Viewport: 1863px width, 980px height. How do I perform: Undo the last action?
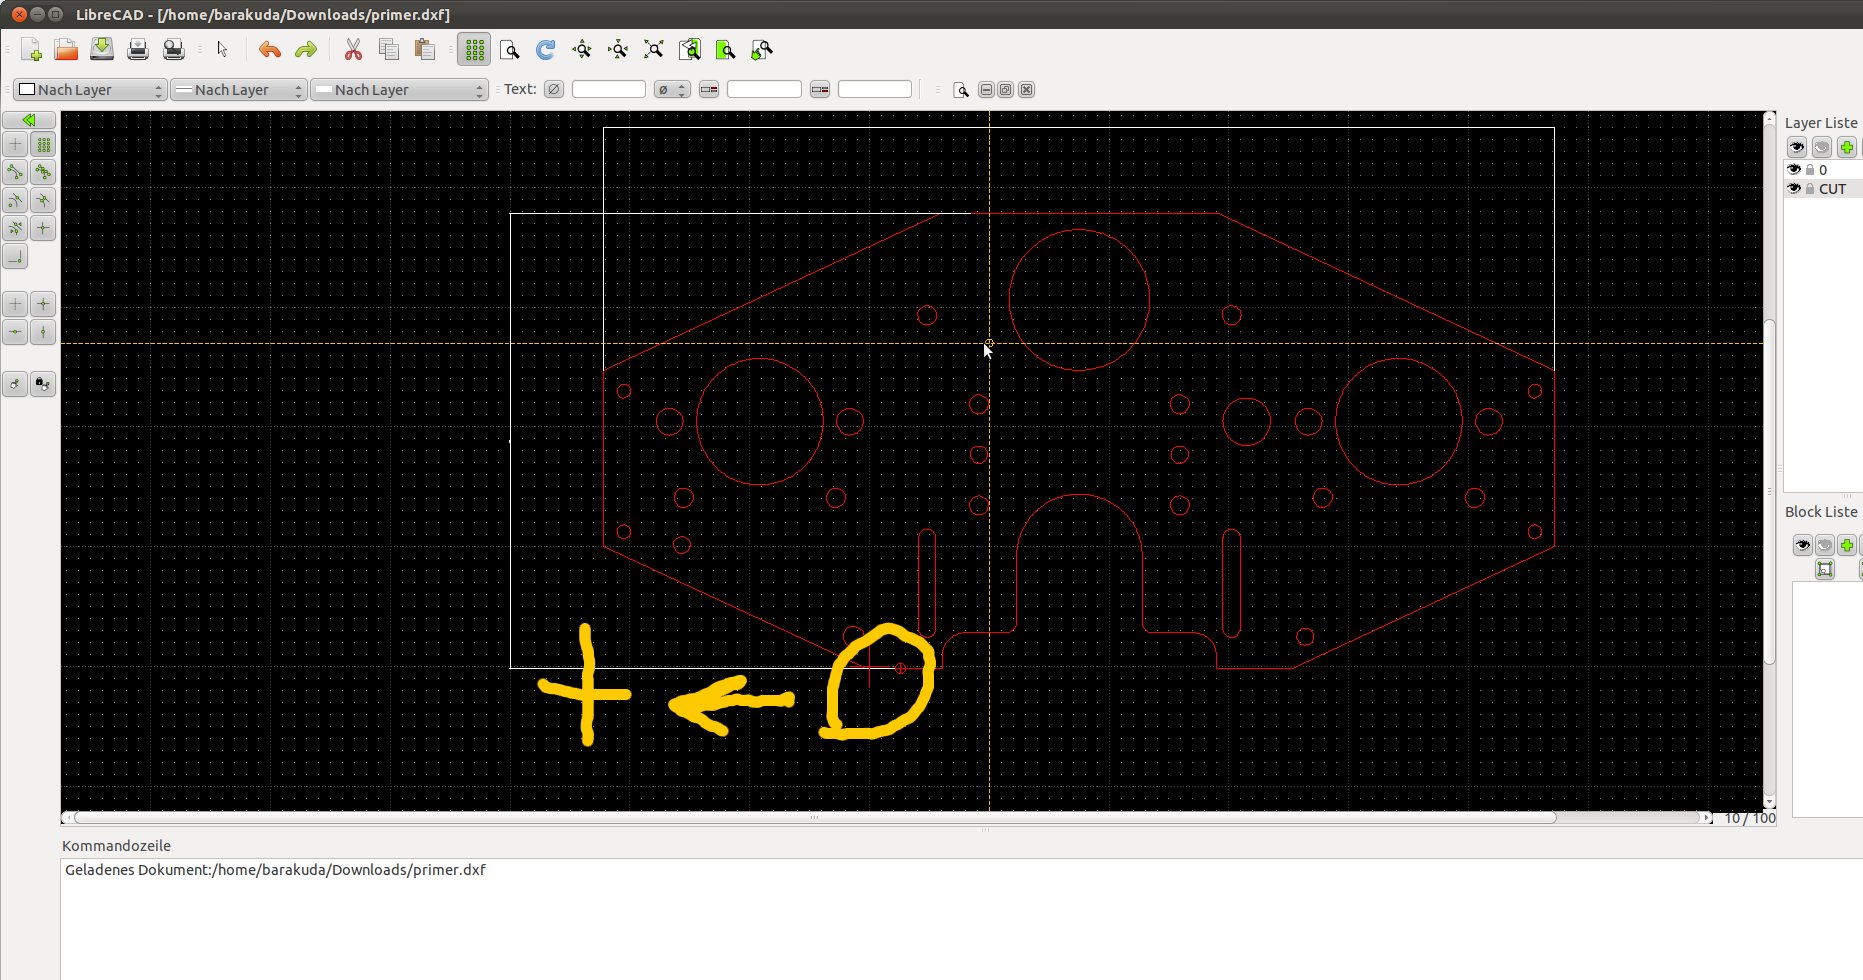tap(269, 50)
